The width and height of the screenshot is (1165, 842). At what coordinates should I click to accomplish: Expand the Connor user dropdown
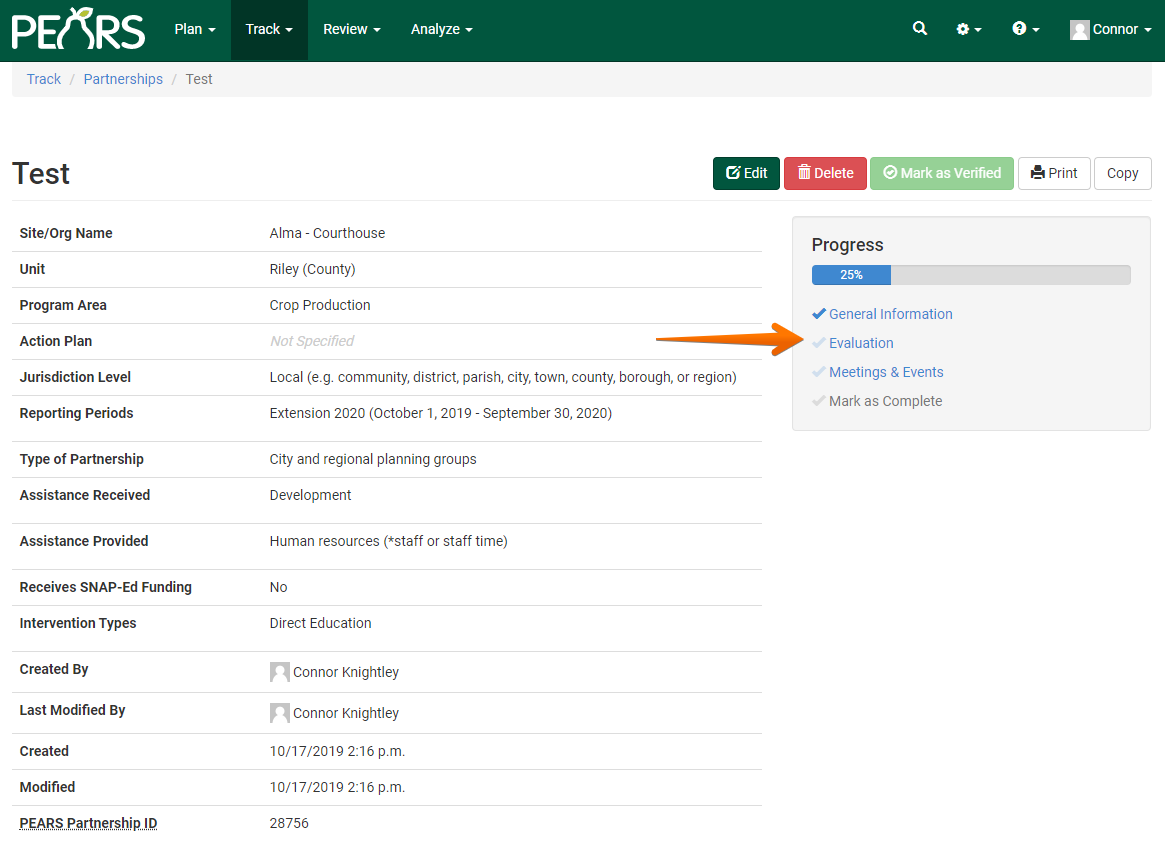point(1110,29)
